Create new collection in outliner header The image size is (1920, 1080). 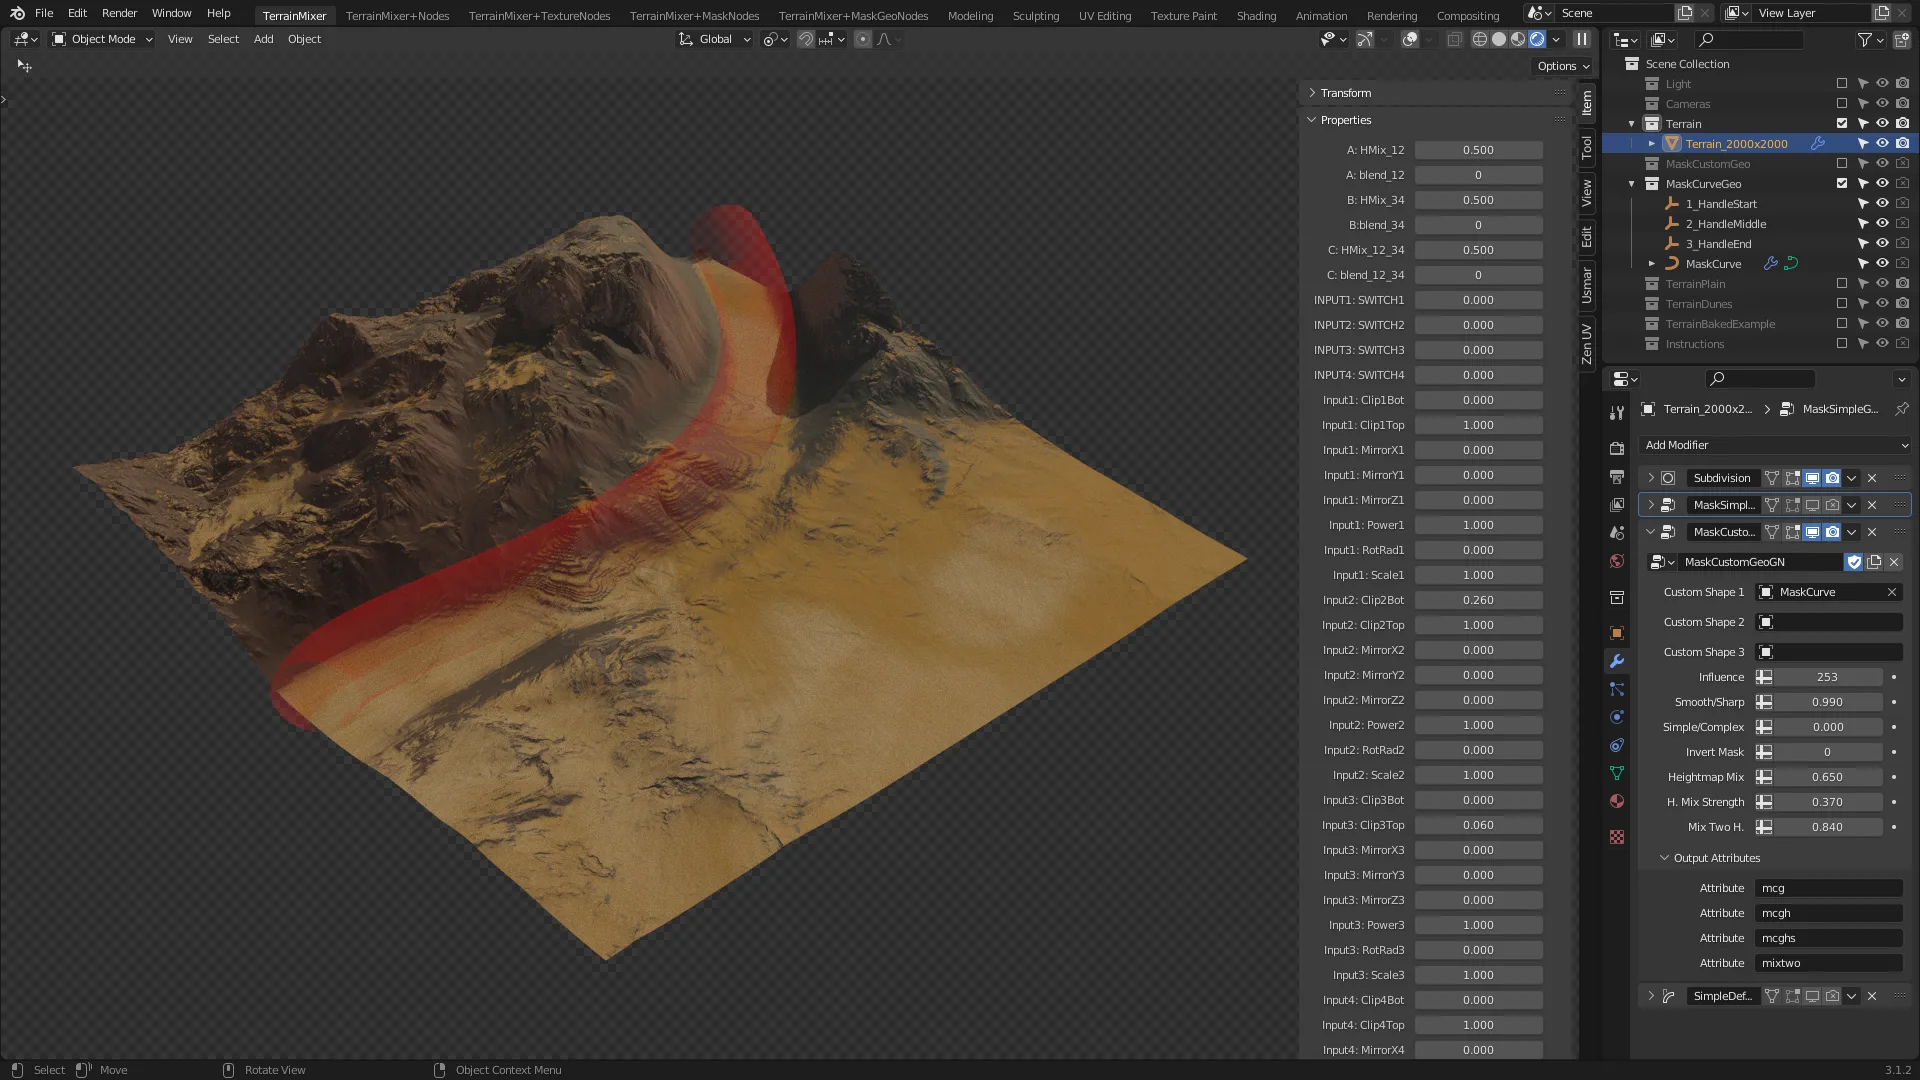pyautogui.click(x=1901, y=39)
